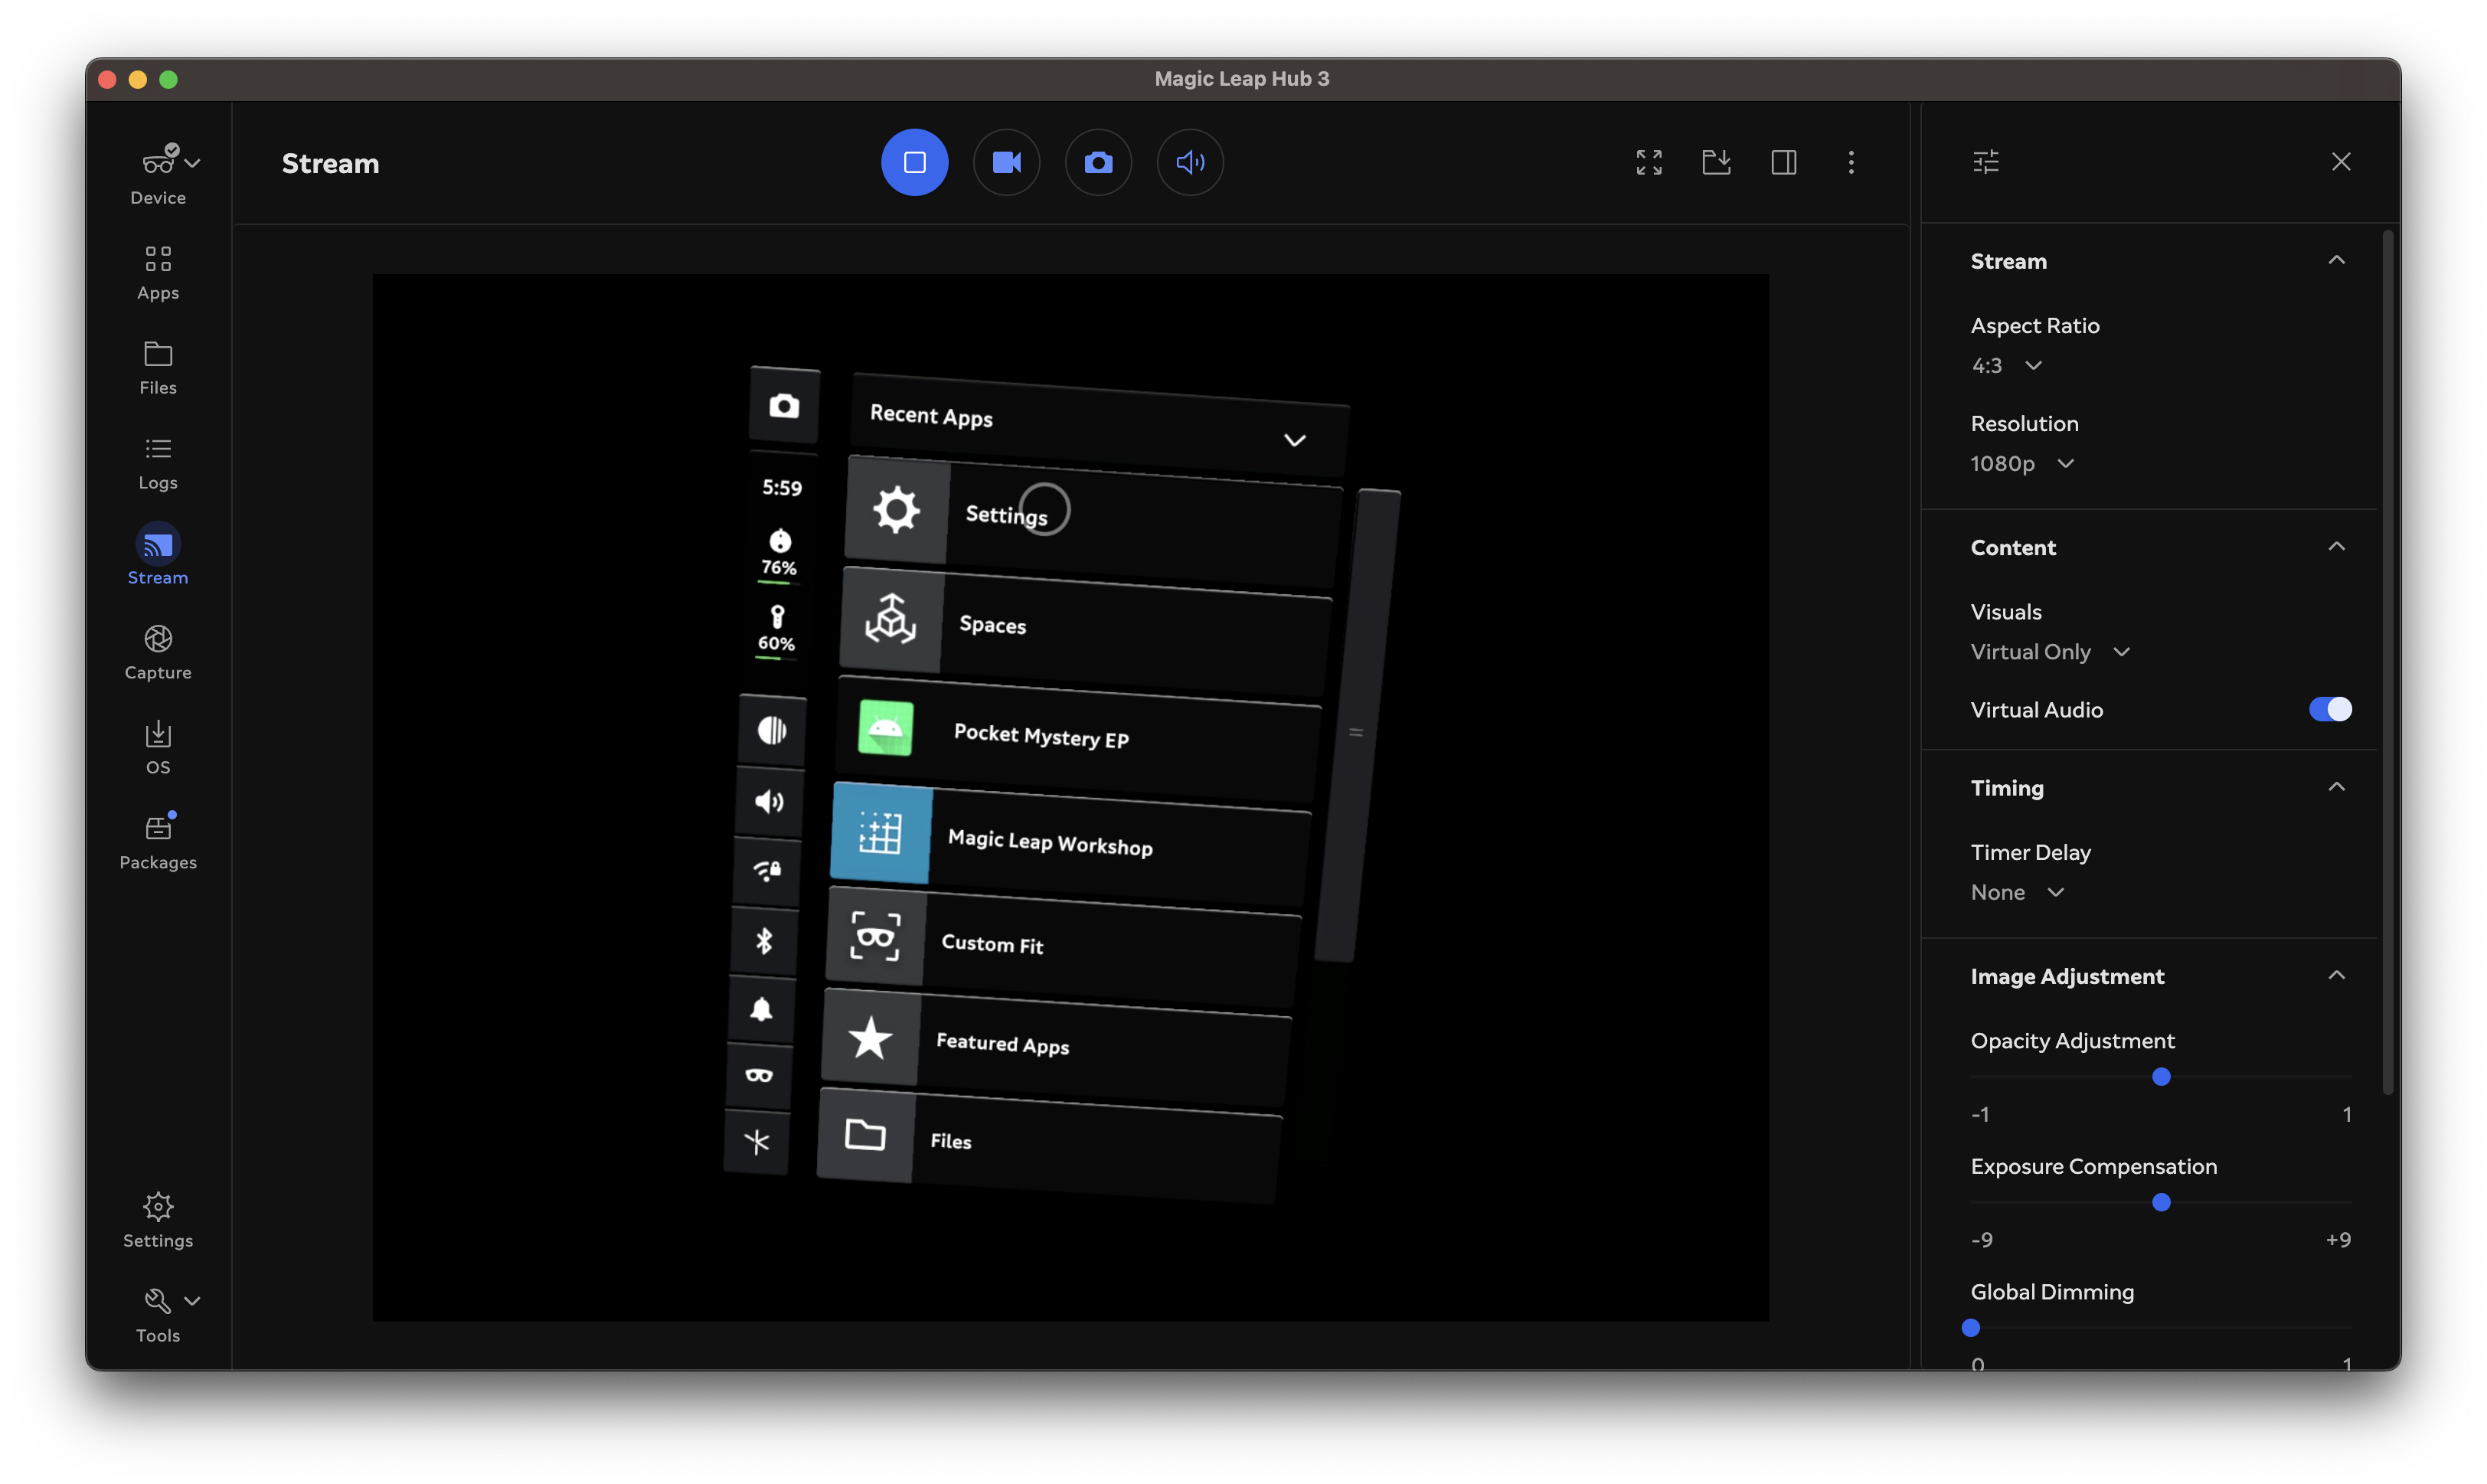Click the Exposure Compensation slider handle
The height and width of the screenshot is (1484, 2487).
click(x=2161, y=1202)
